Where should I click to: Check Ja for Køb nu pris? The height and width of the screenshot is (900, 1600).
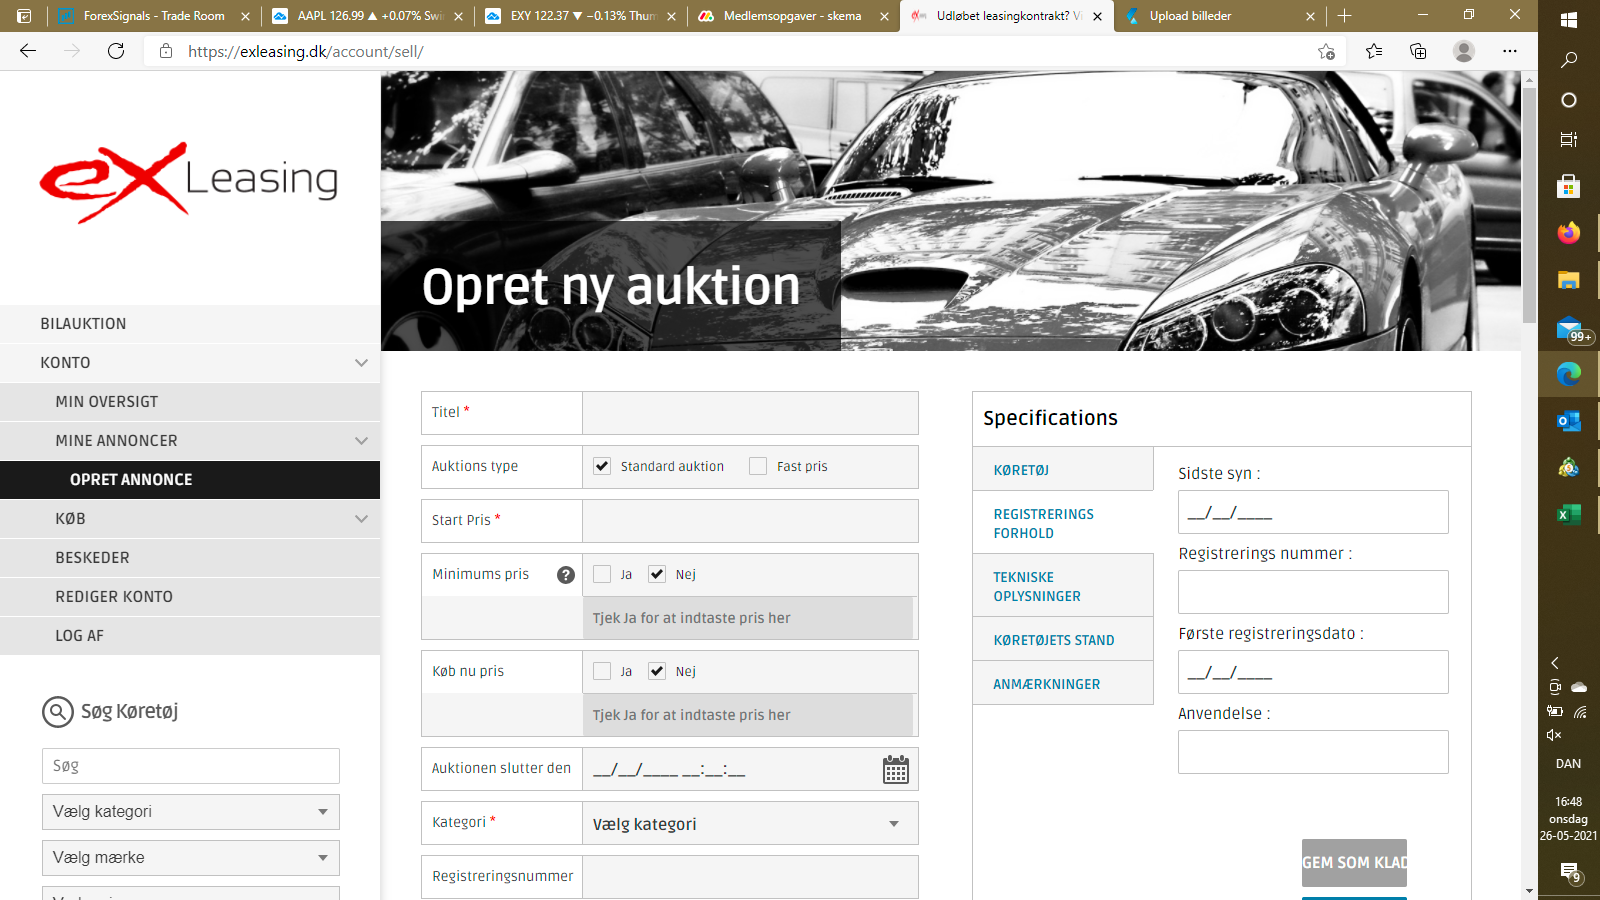point(602,671)
